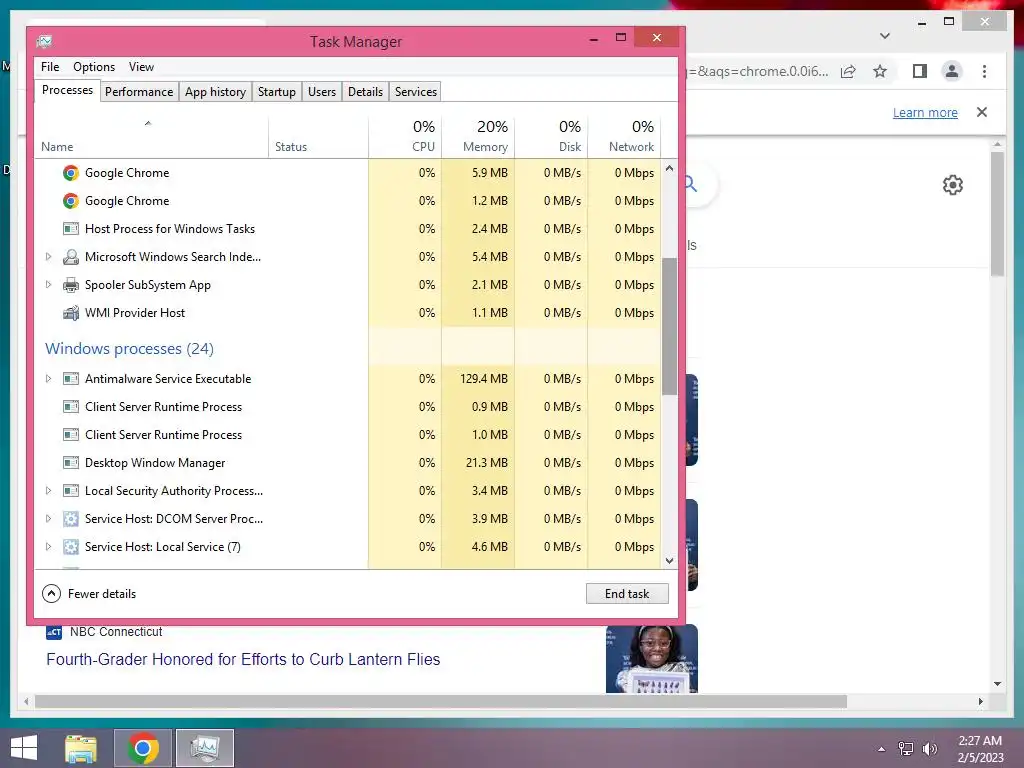Click the Desktop Window Manager icon
Screen dimensions: 1024x768
click(x=71, y=463)
